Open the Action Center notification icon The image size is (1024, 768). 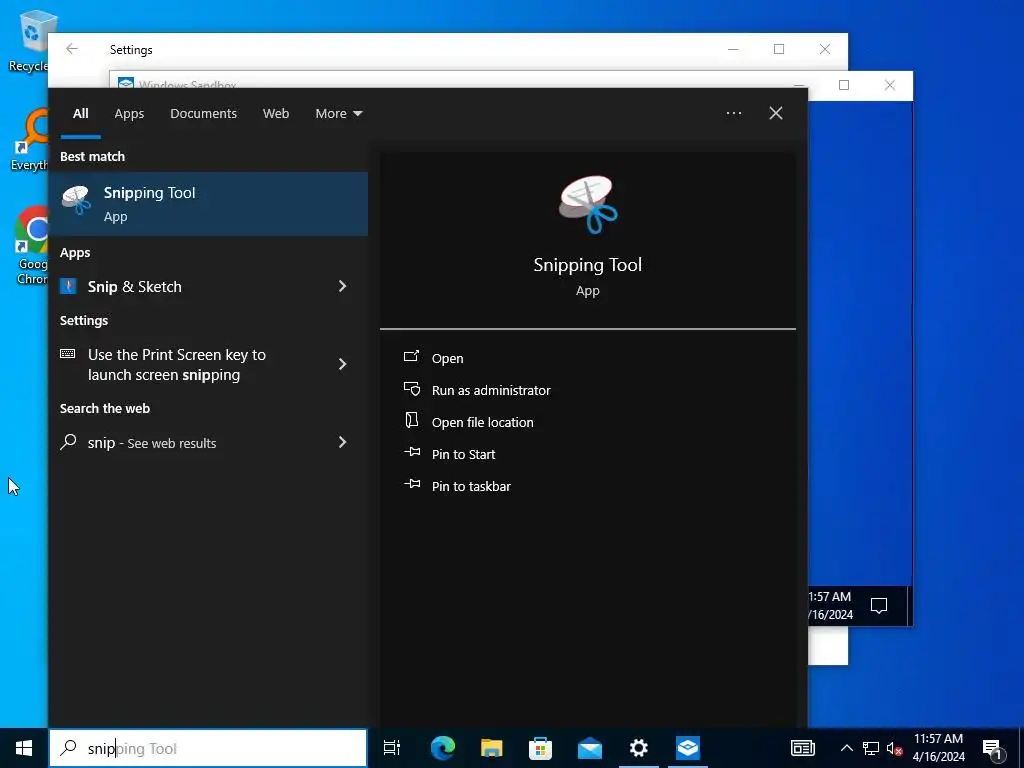click(x=992, y=749)
